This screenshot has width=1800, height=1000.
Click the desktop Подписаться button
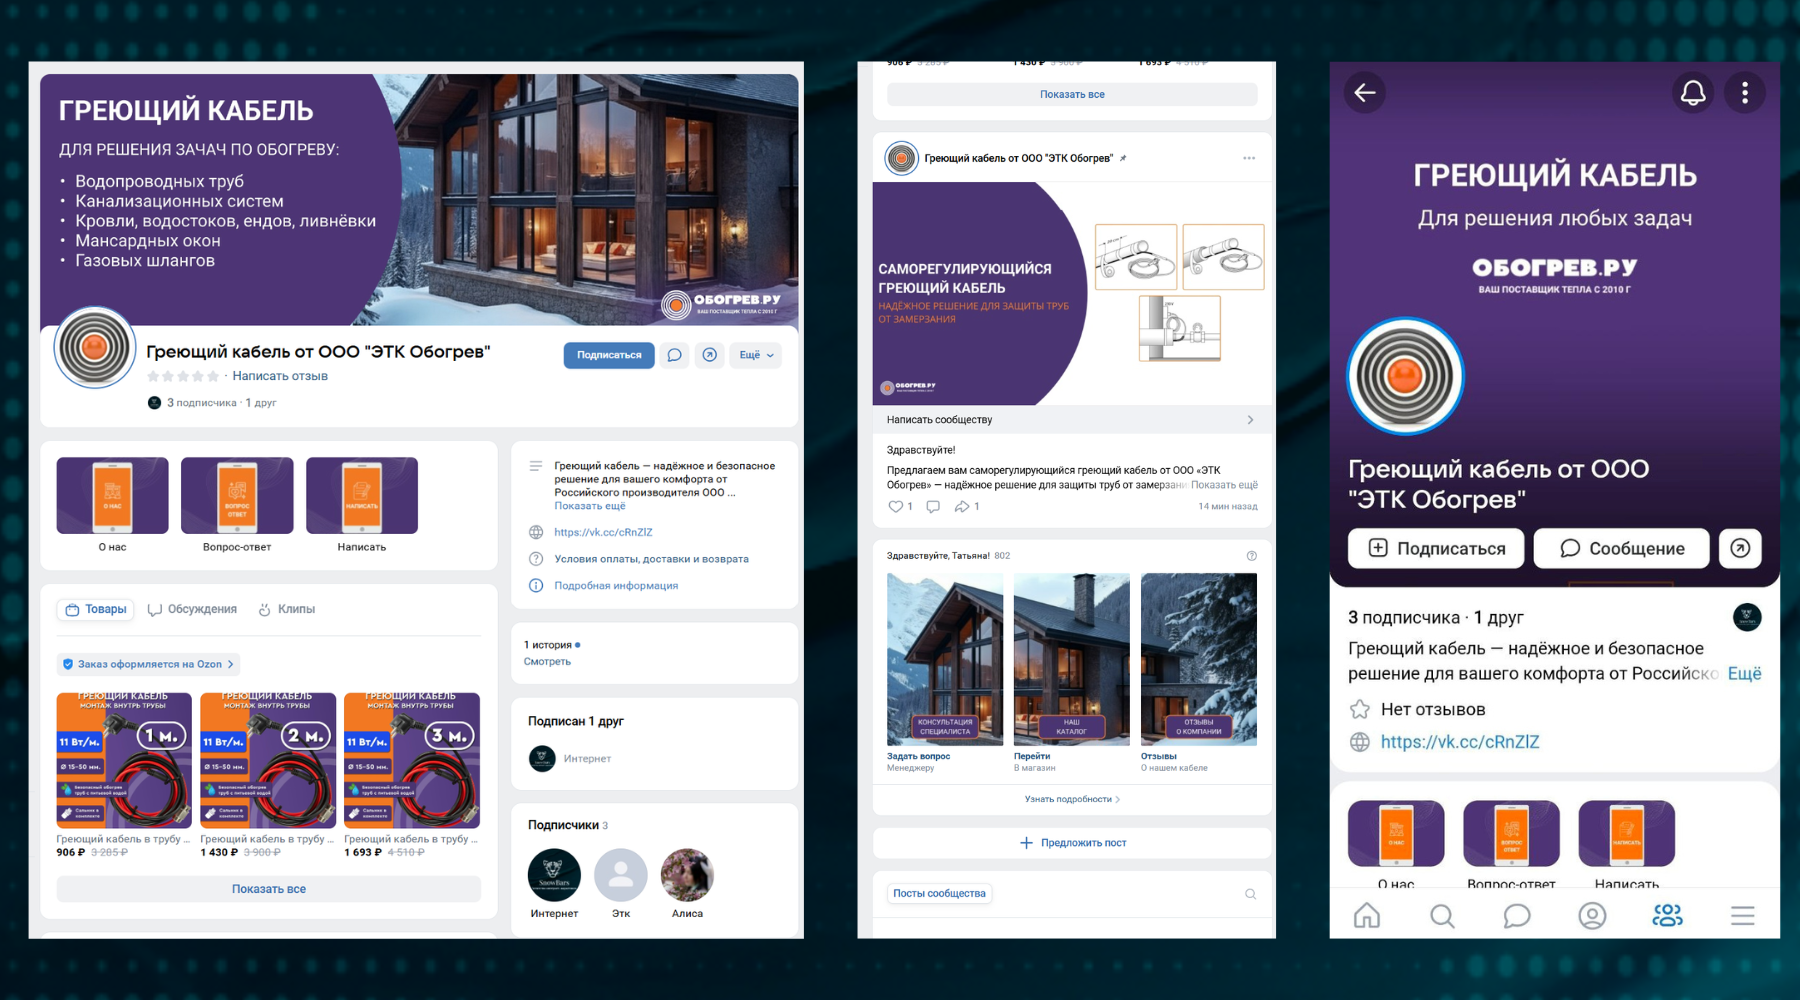[609, 355]
